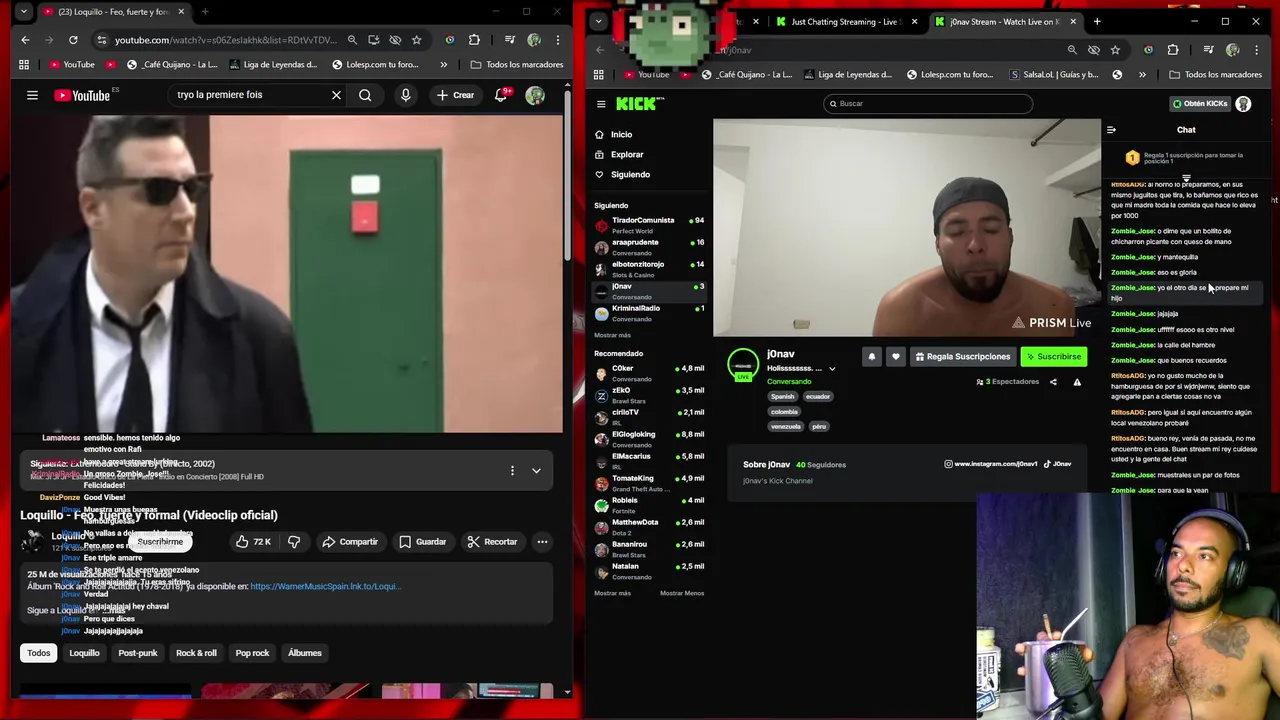Toggle notifications bell for j0nav channel

click(871, 357)
